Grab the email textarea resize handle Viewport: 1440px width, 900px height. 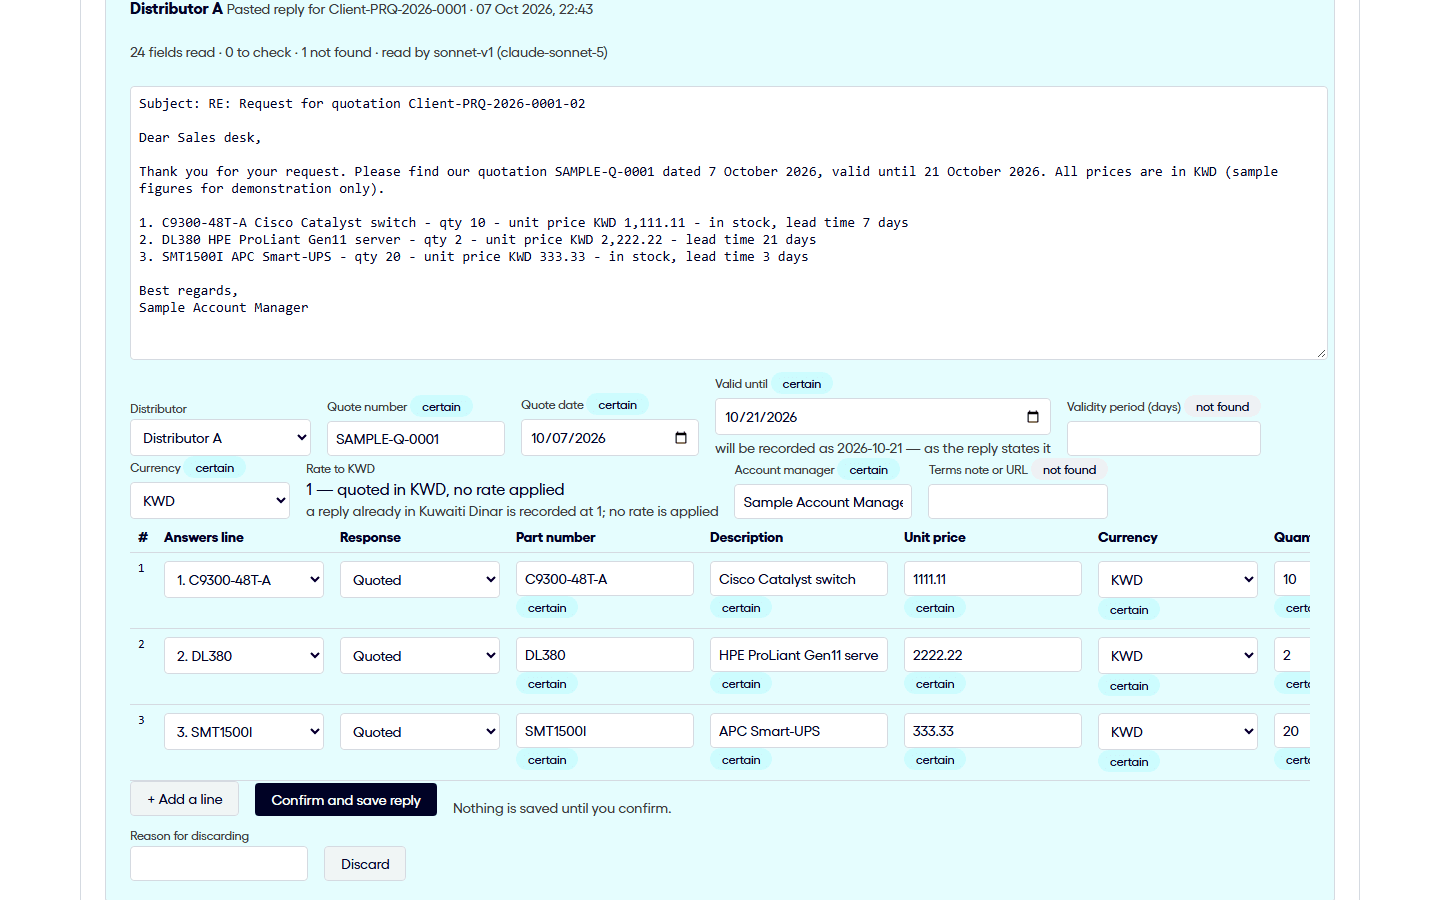(x=1321, y=353)
